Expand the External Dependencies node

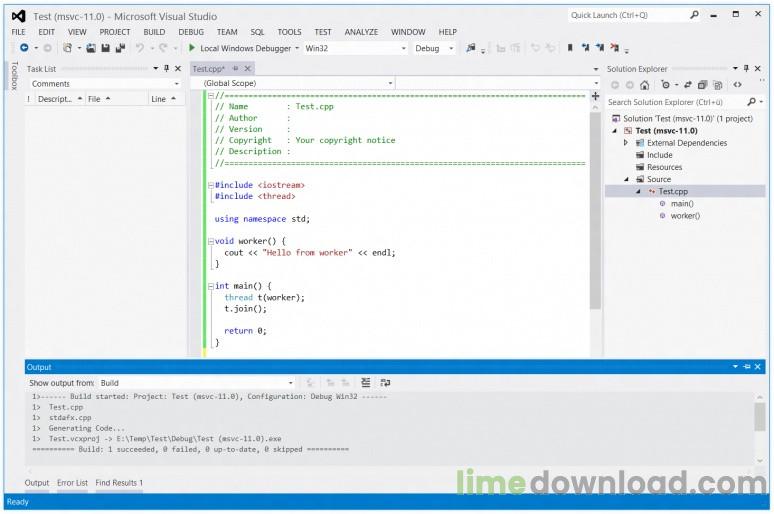[626, 143]
